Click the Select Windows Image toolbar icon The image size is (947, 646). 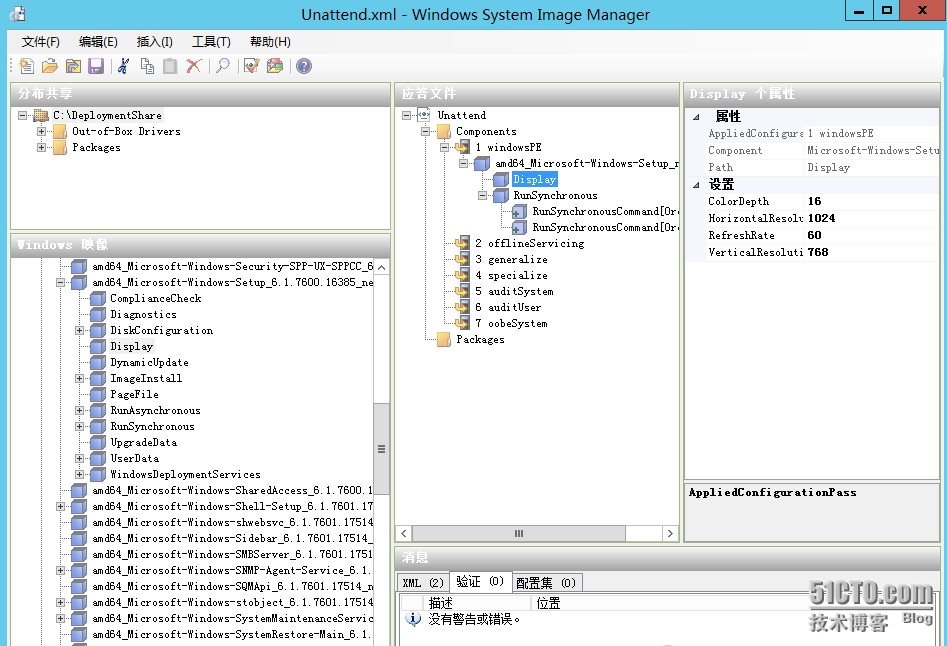(73, 66)
